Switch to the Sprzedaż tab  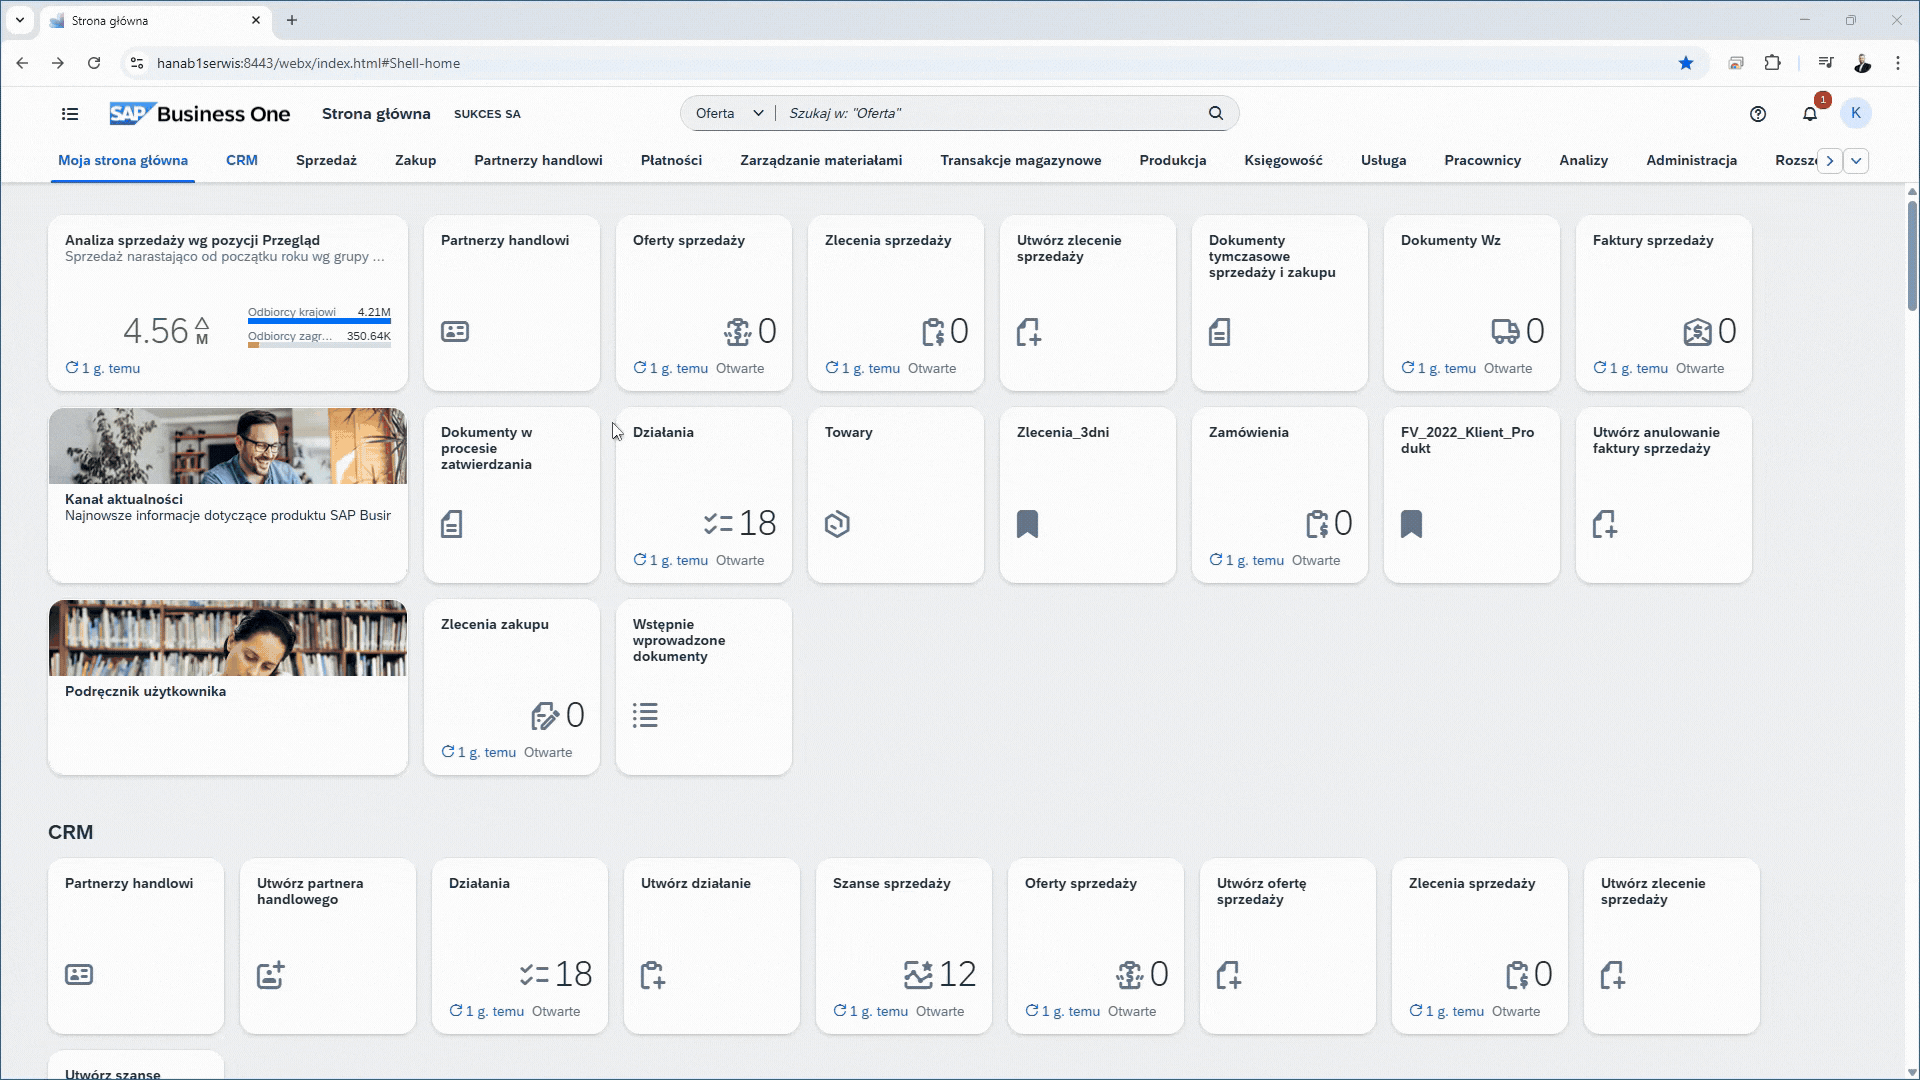(326, 160)
